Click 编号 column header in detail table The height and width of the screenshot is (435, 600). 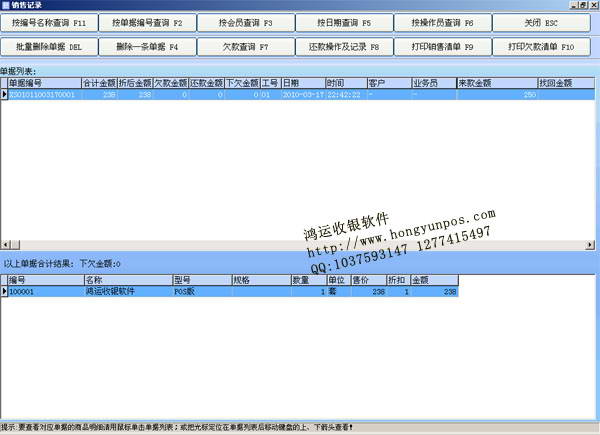pyautogui.click(x=46, y=280)
